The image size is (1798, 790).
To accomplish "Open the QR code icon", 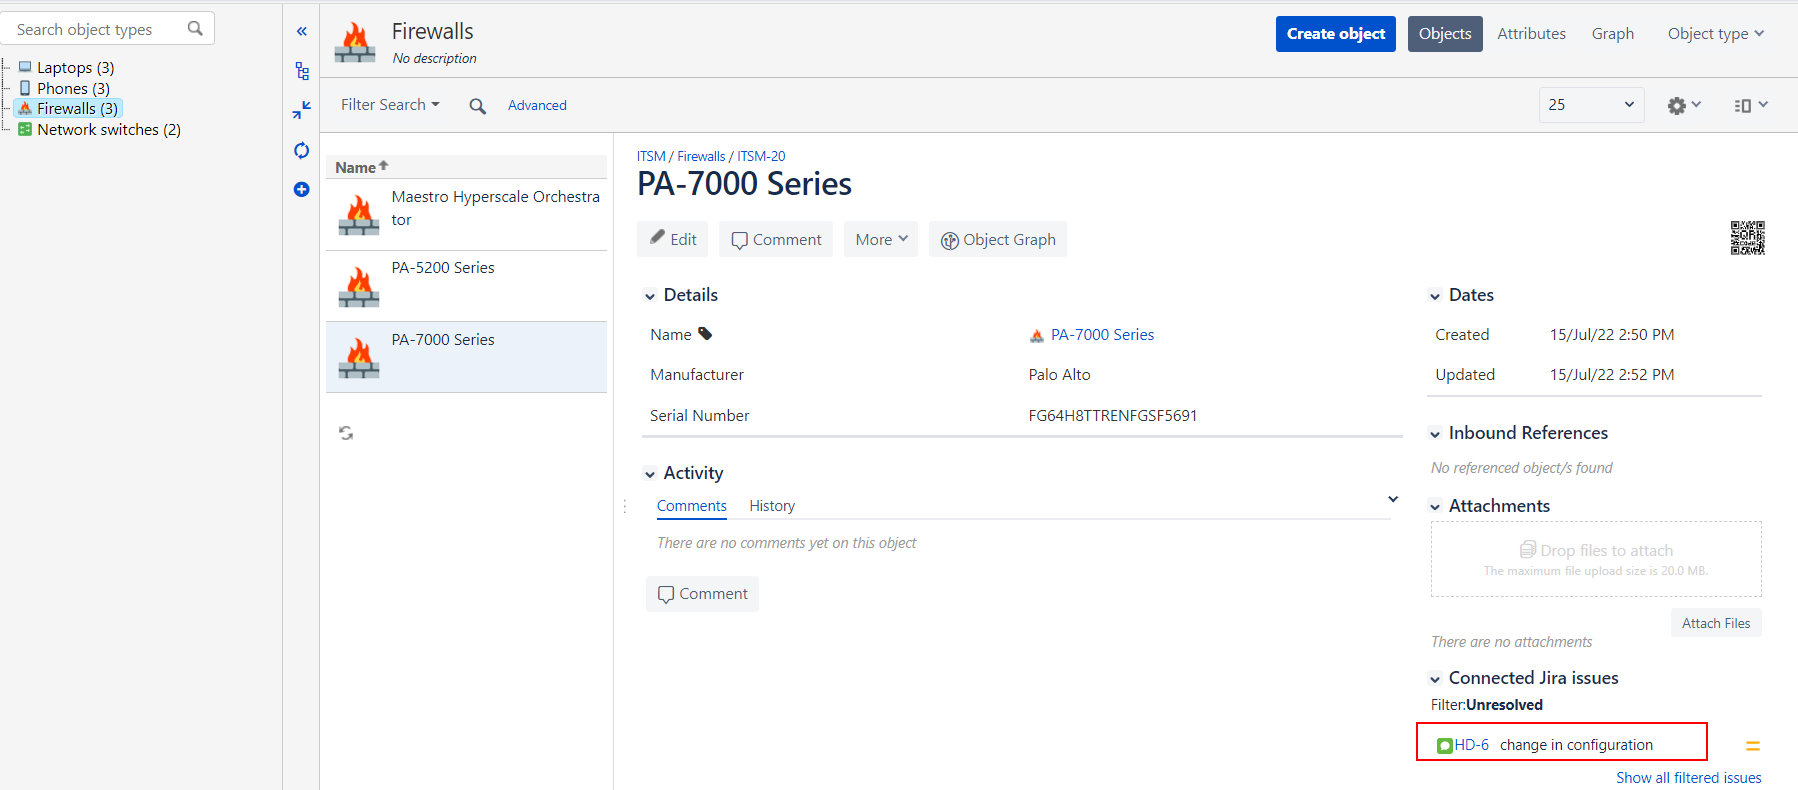I will (x=1747, y=238).
